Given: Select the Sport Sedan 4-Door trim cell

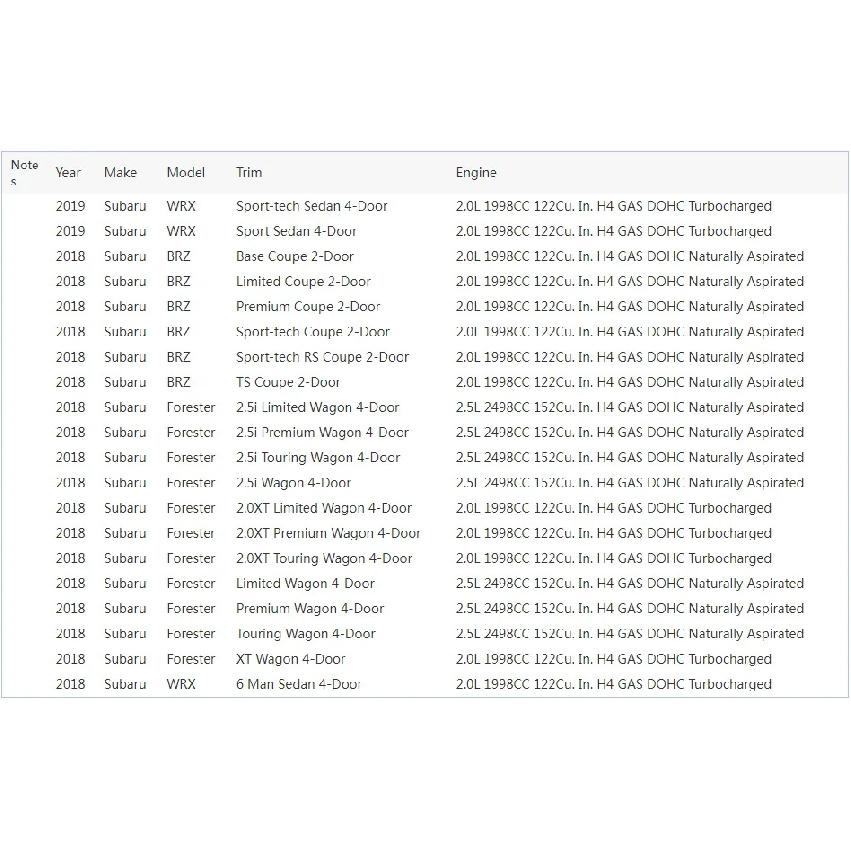Looking at the screenshot, I should coord(296,231).
